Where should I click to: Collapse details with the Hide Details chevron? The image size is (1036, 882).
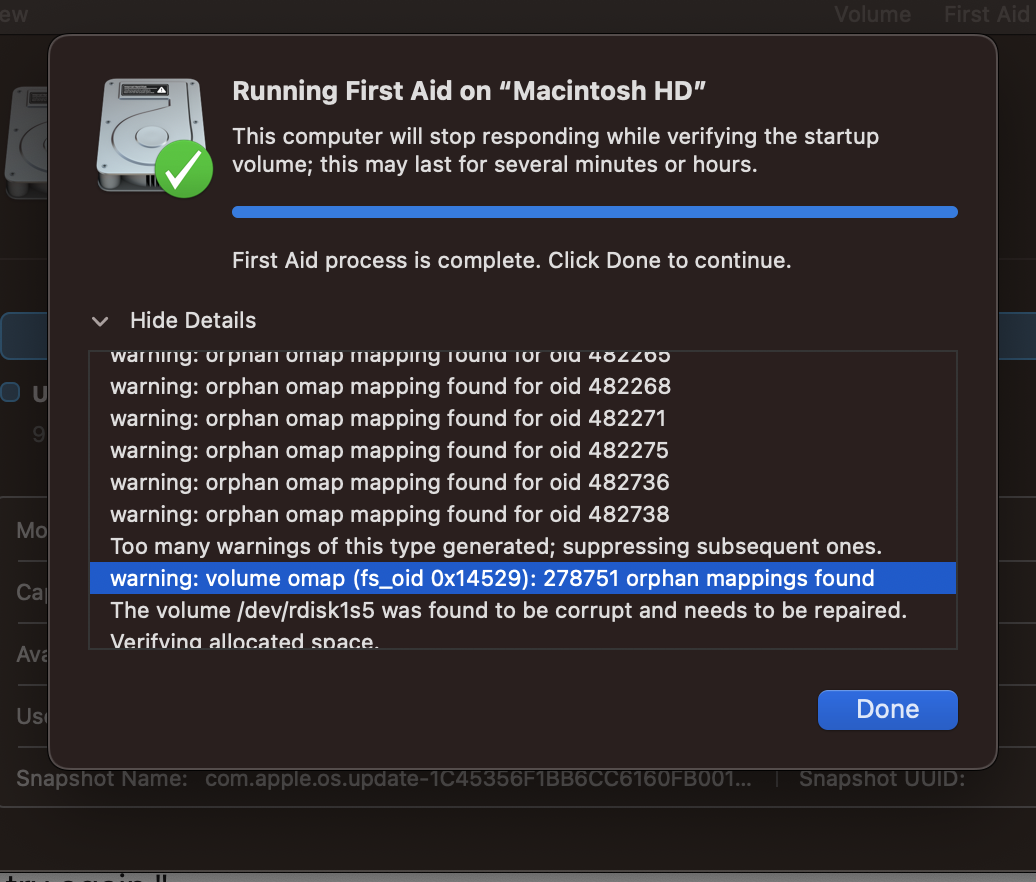click(100, 321)
